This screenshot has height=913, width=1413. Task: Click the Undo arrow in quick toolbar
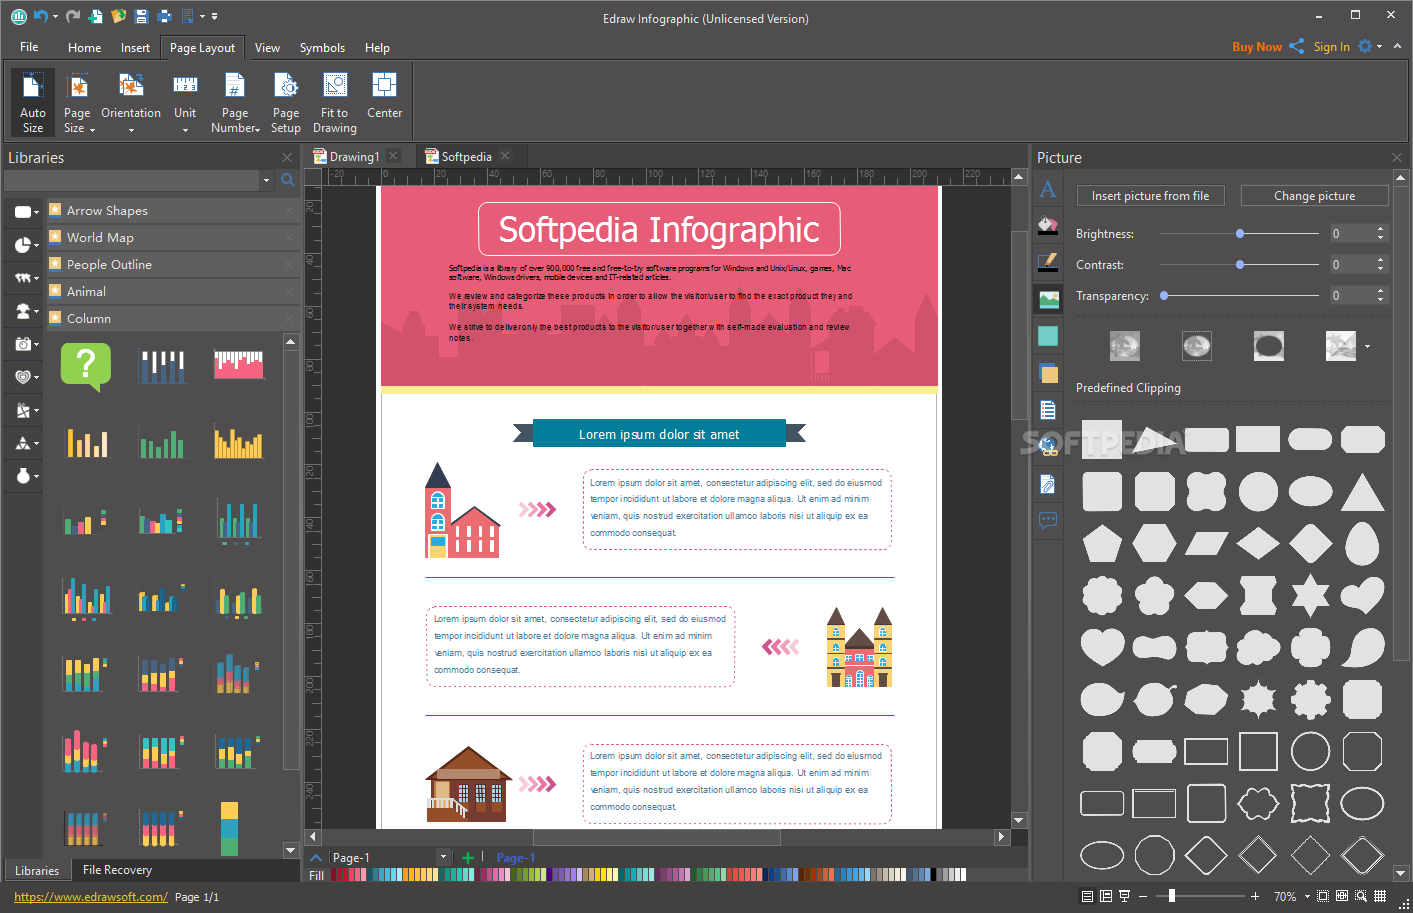click(40, 16)
